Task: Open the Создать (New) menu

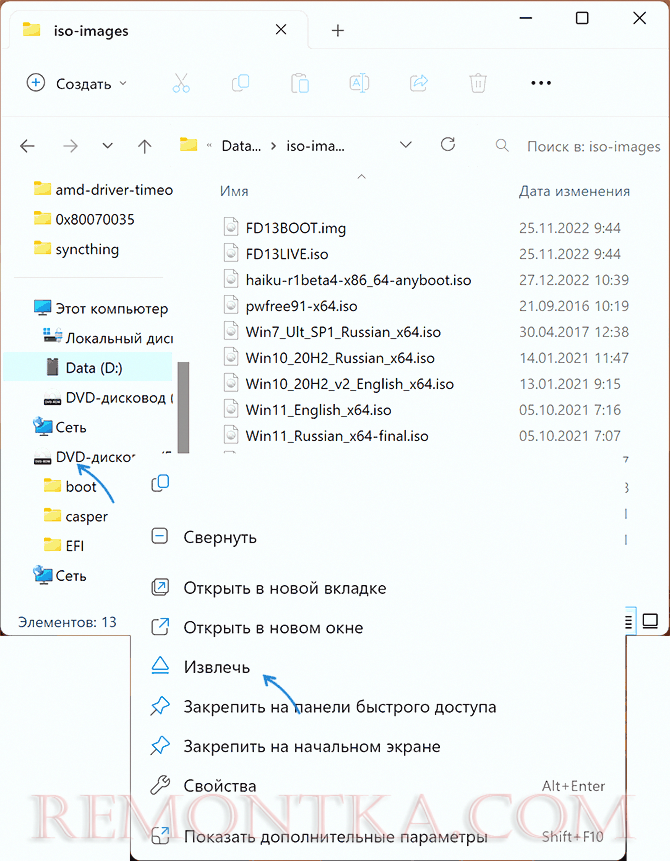Action: (77, 83)
